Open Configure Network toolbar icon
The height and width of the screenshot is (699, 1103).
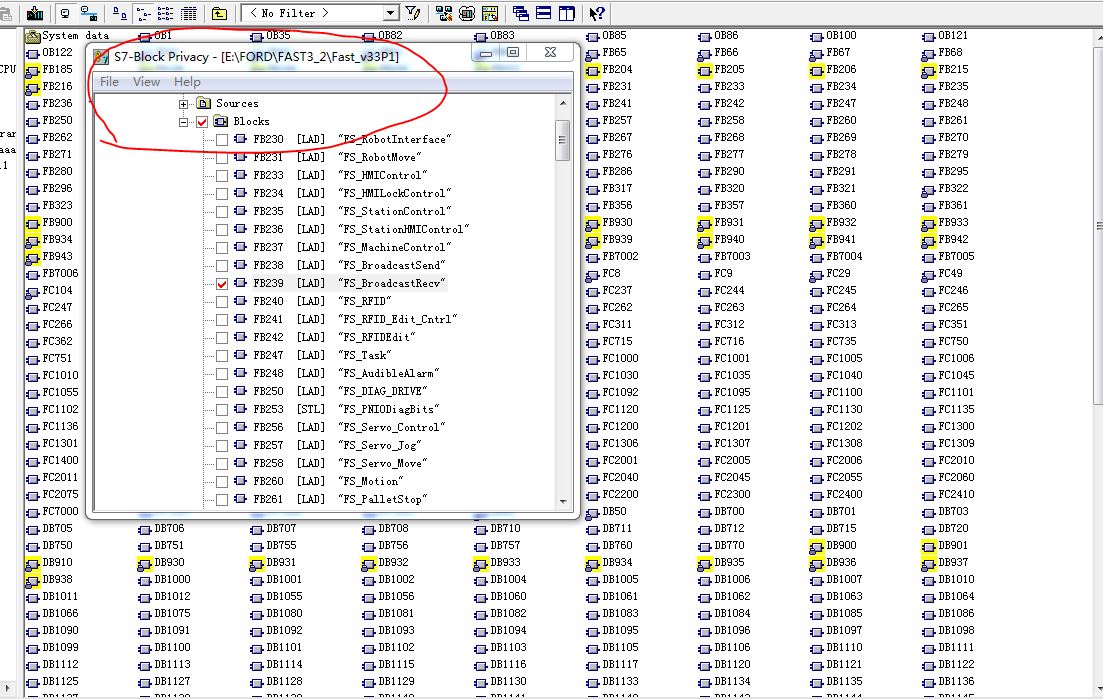(444, 13)
